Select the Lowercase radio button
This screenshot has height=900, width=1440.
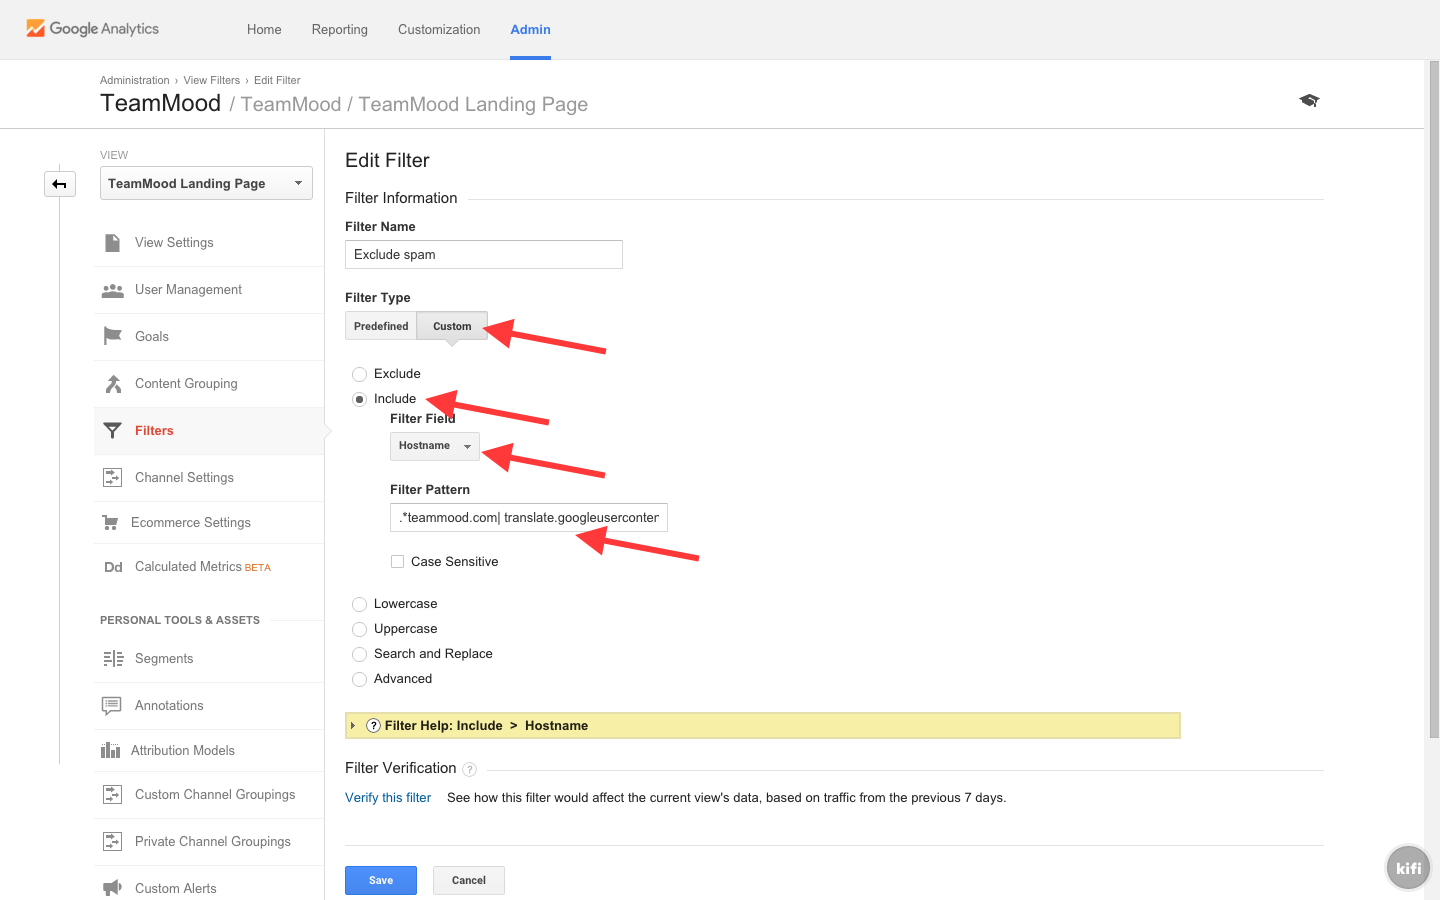[359, 604]
